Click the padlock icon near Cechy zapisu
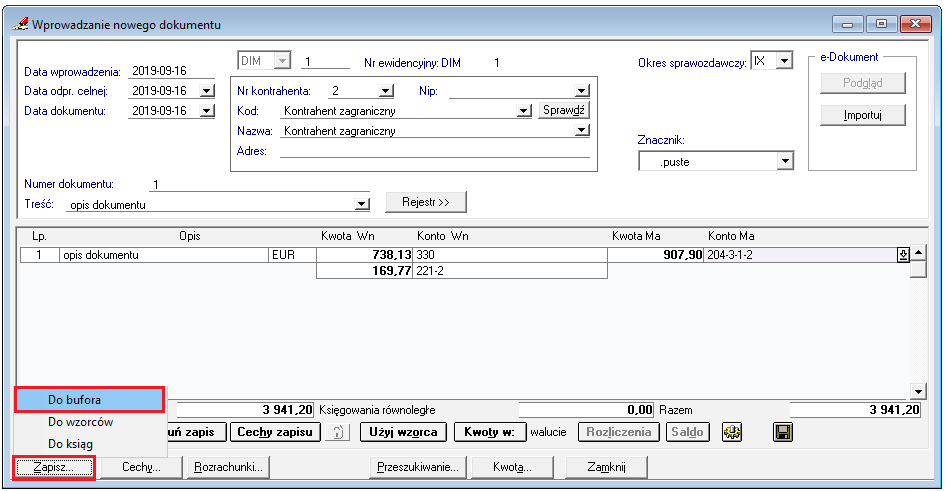 click(338, 432)
